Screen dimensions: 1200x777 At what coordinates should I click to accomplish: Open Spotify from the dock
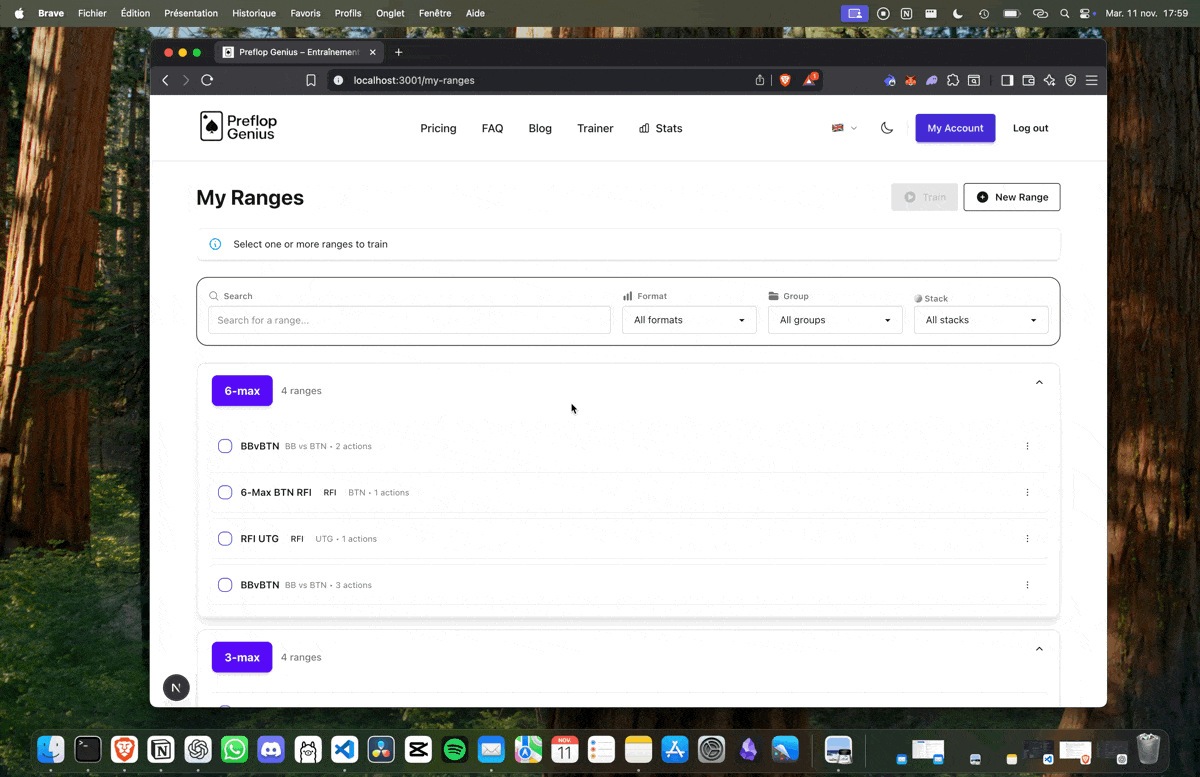point(454,749)
